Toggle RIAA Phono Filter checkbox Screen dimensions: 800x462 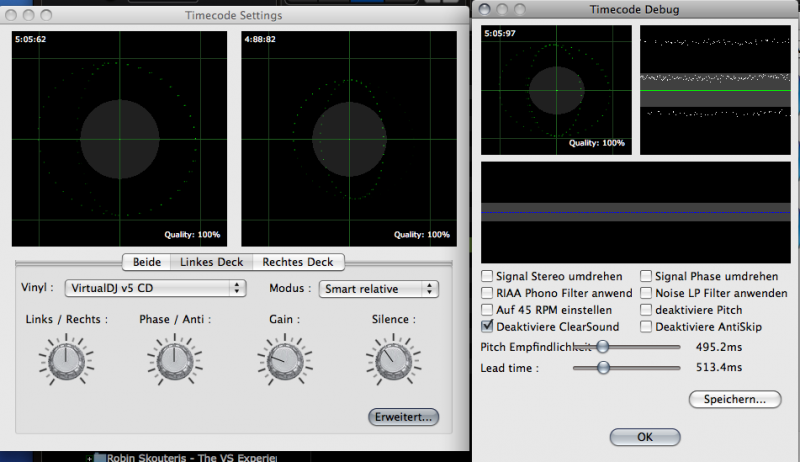(488, 293)
